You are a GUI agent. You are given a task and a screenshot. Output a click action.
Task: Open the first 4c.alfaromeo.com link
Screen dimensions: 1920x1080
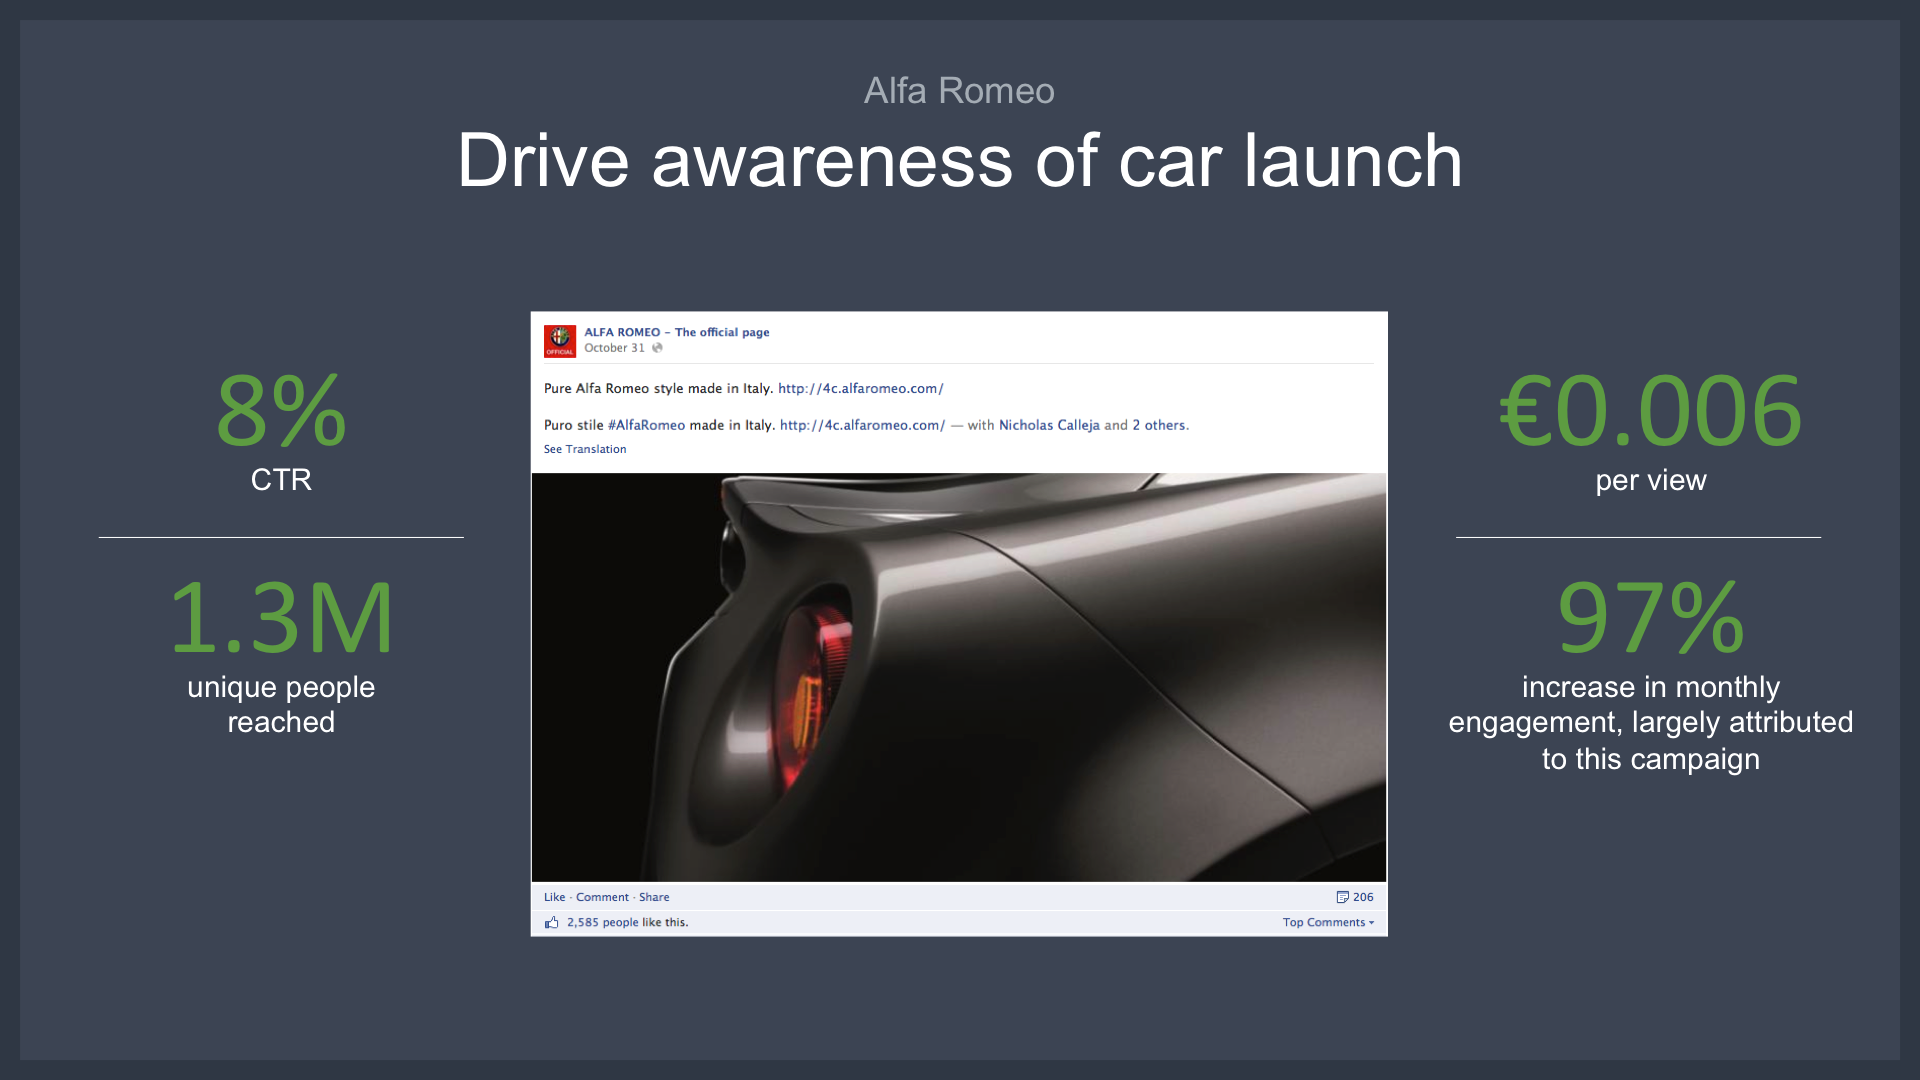coord(860,388)
